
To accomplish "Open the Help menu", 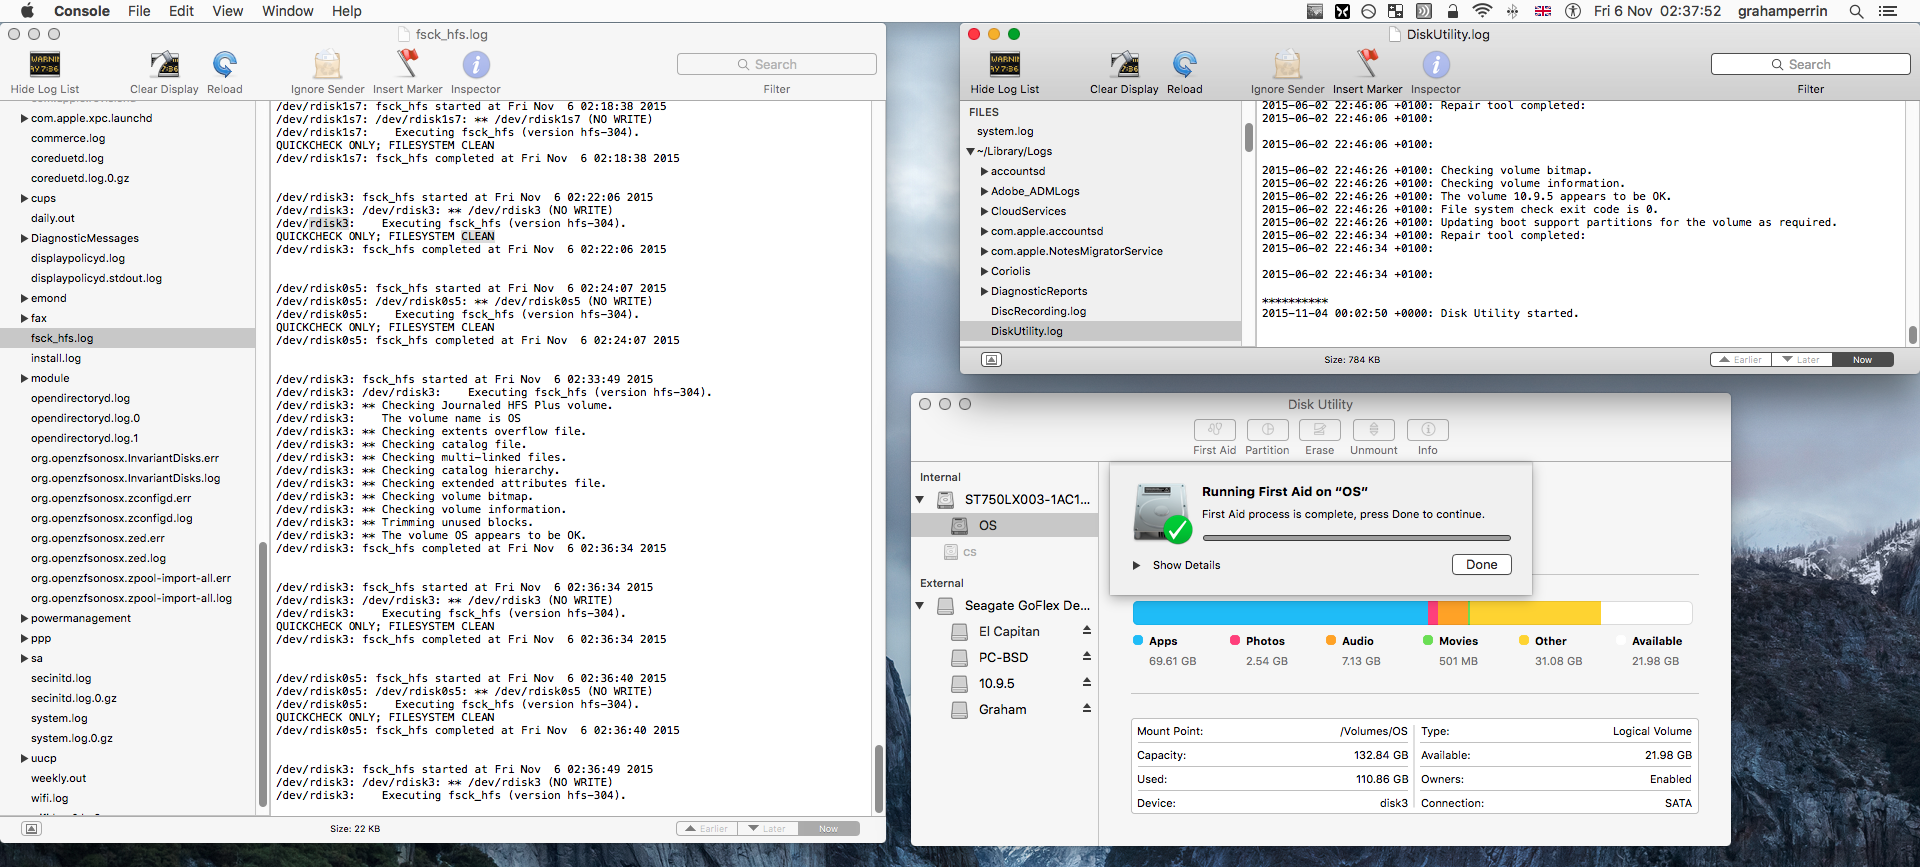I will click(347, 11).
